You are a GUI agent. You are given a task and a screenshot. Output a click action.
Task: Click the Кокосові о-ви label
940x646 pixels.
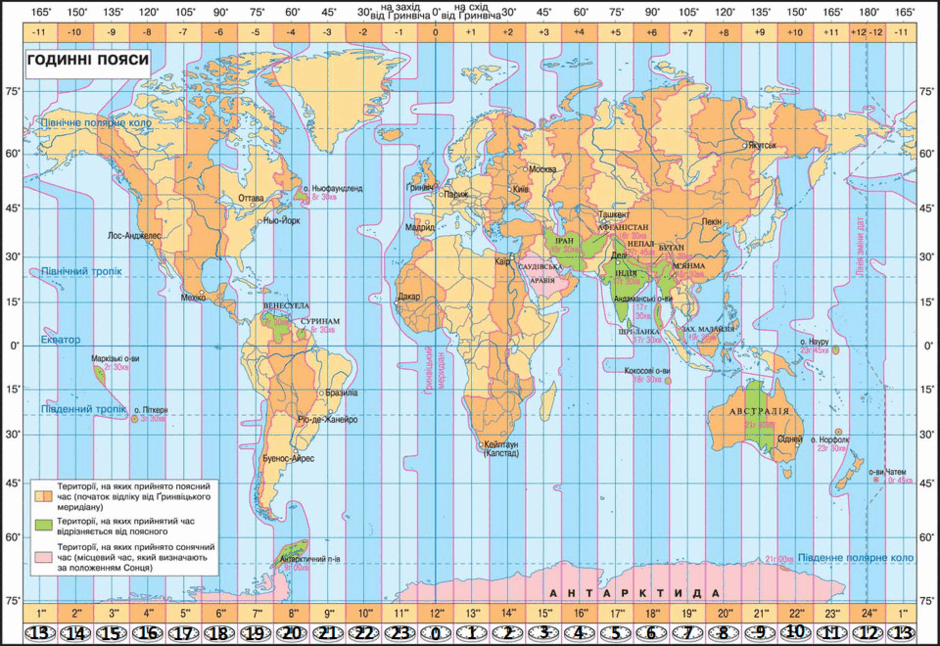click(x=647, y=370)
